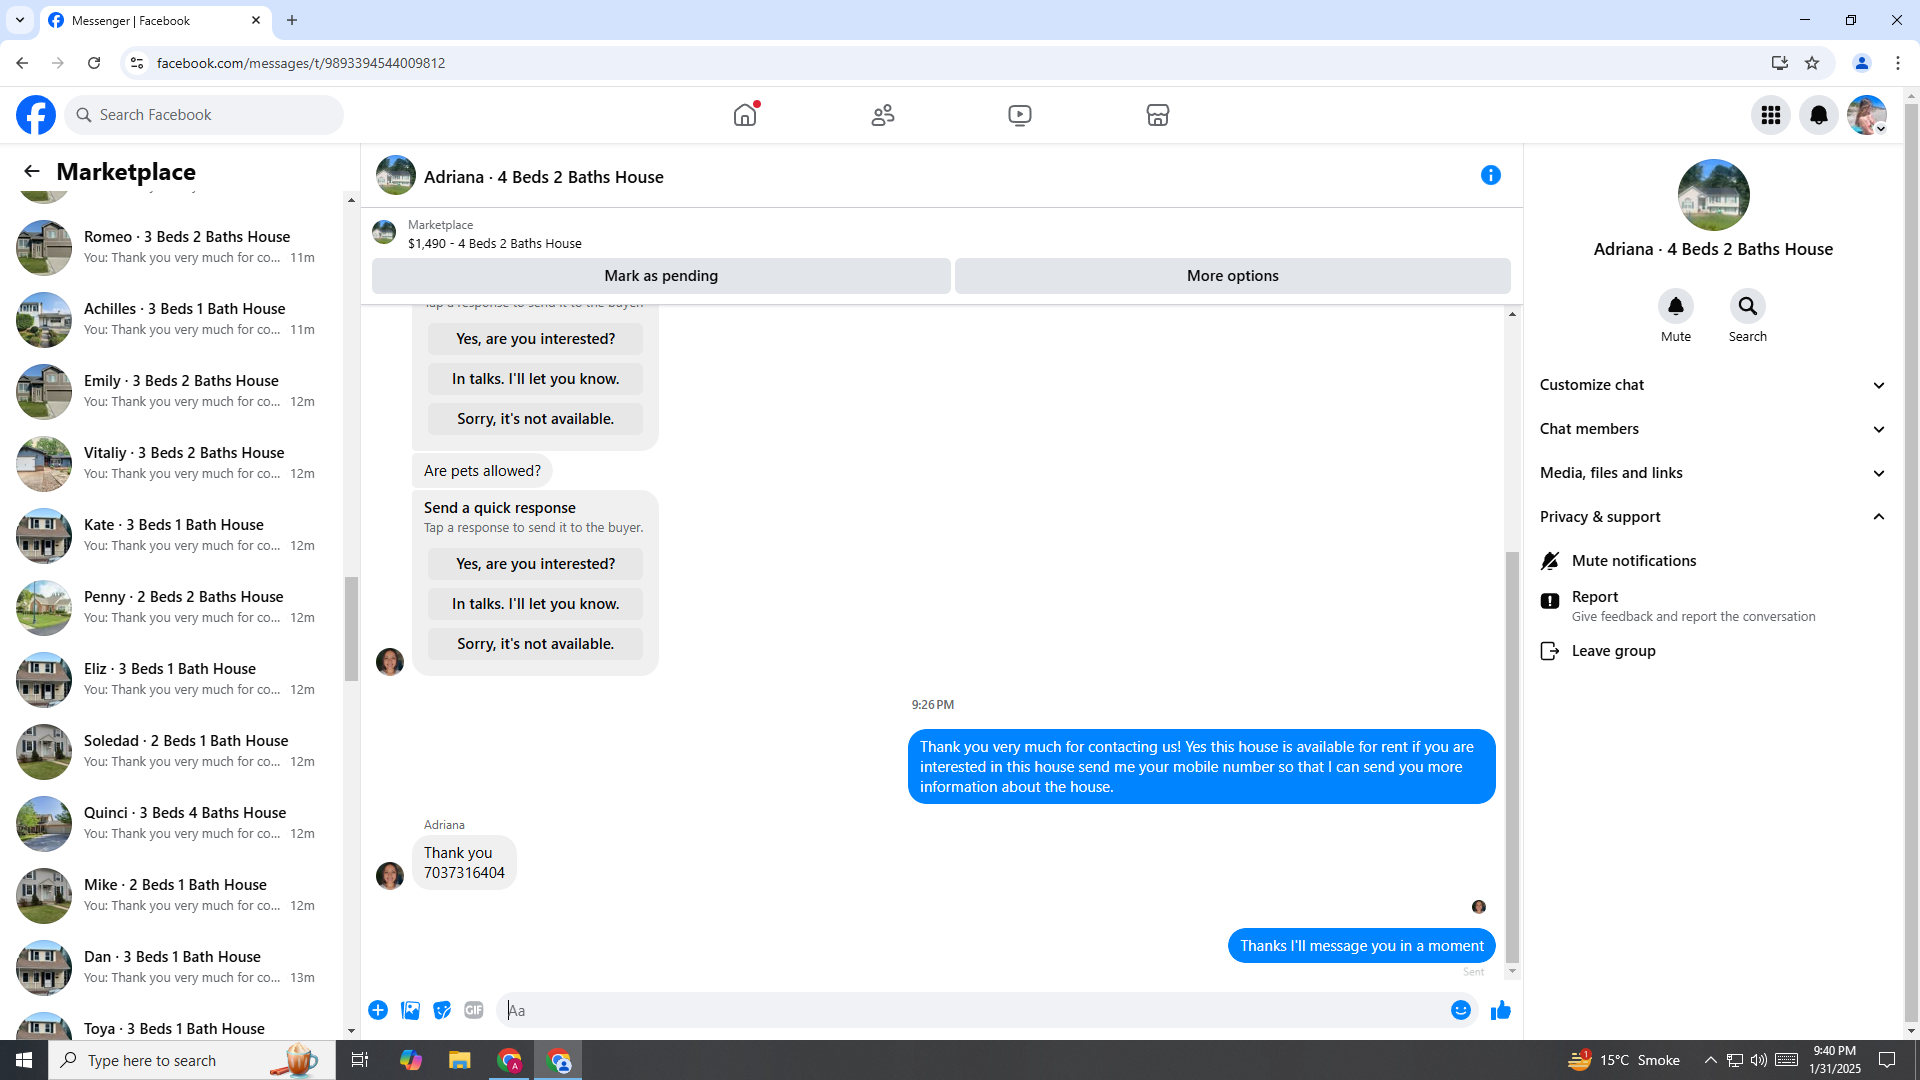The width and height of the screenshot is (1920, 1080).
Task: Open the Marketplace store icon in top navigation
Action: [1158, 115]
